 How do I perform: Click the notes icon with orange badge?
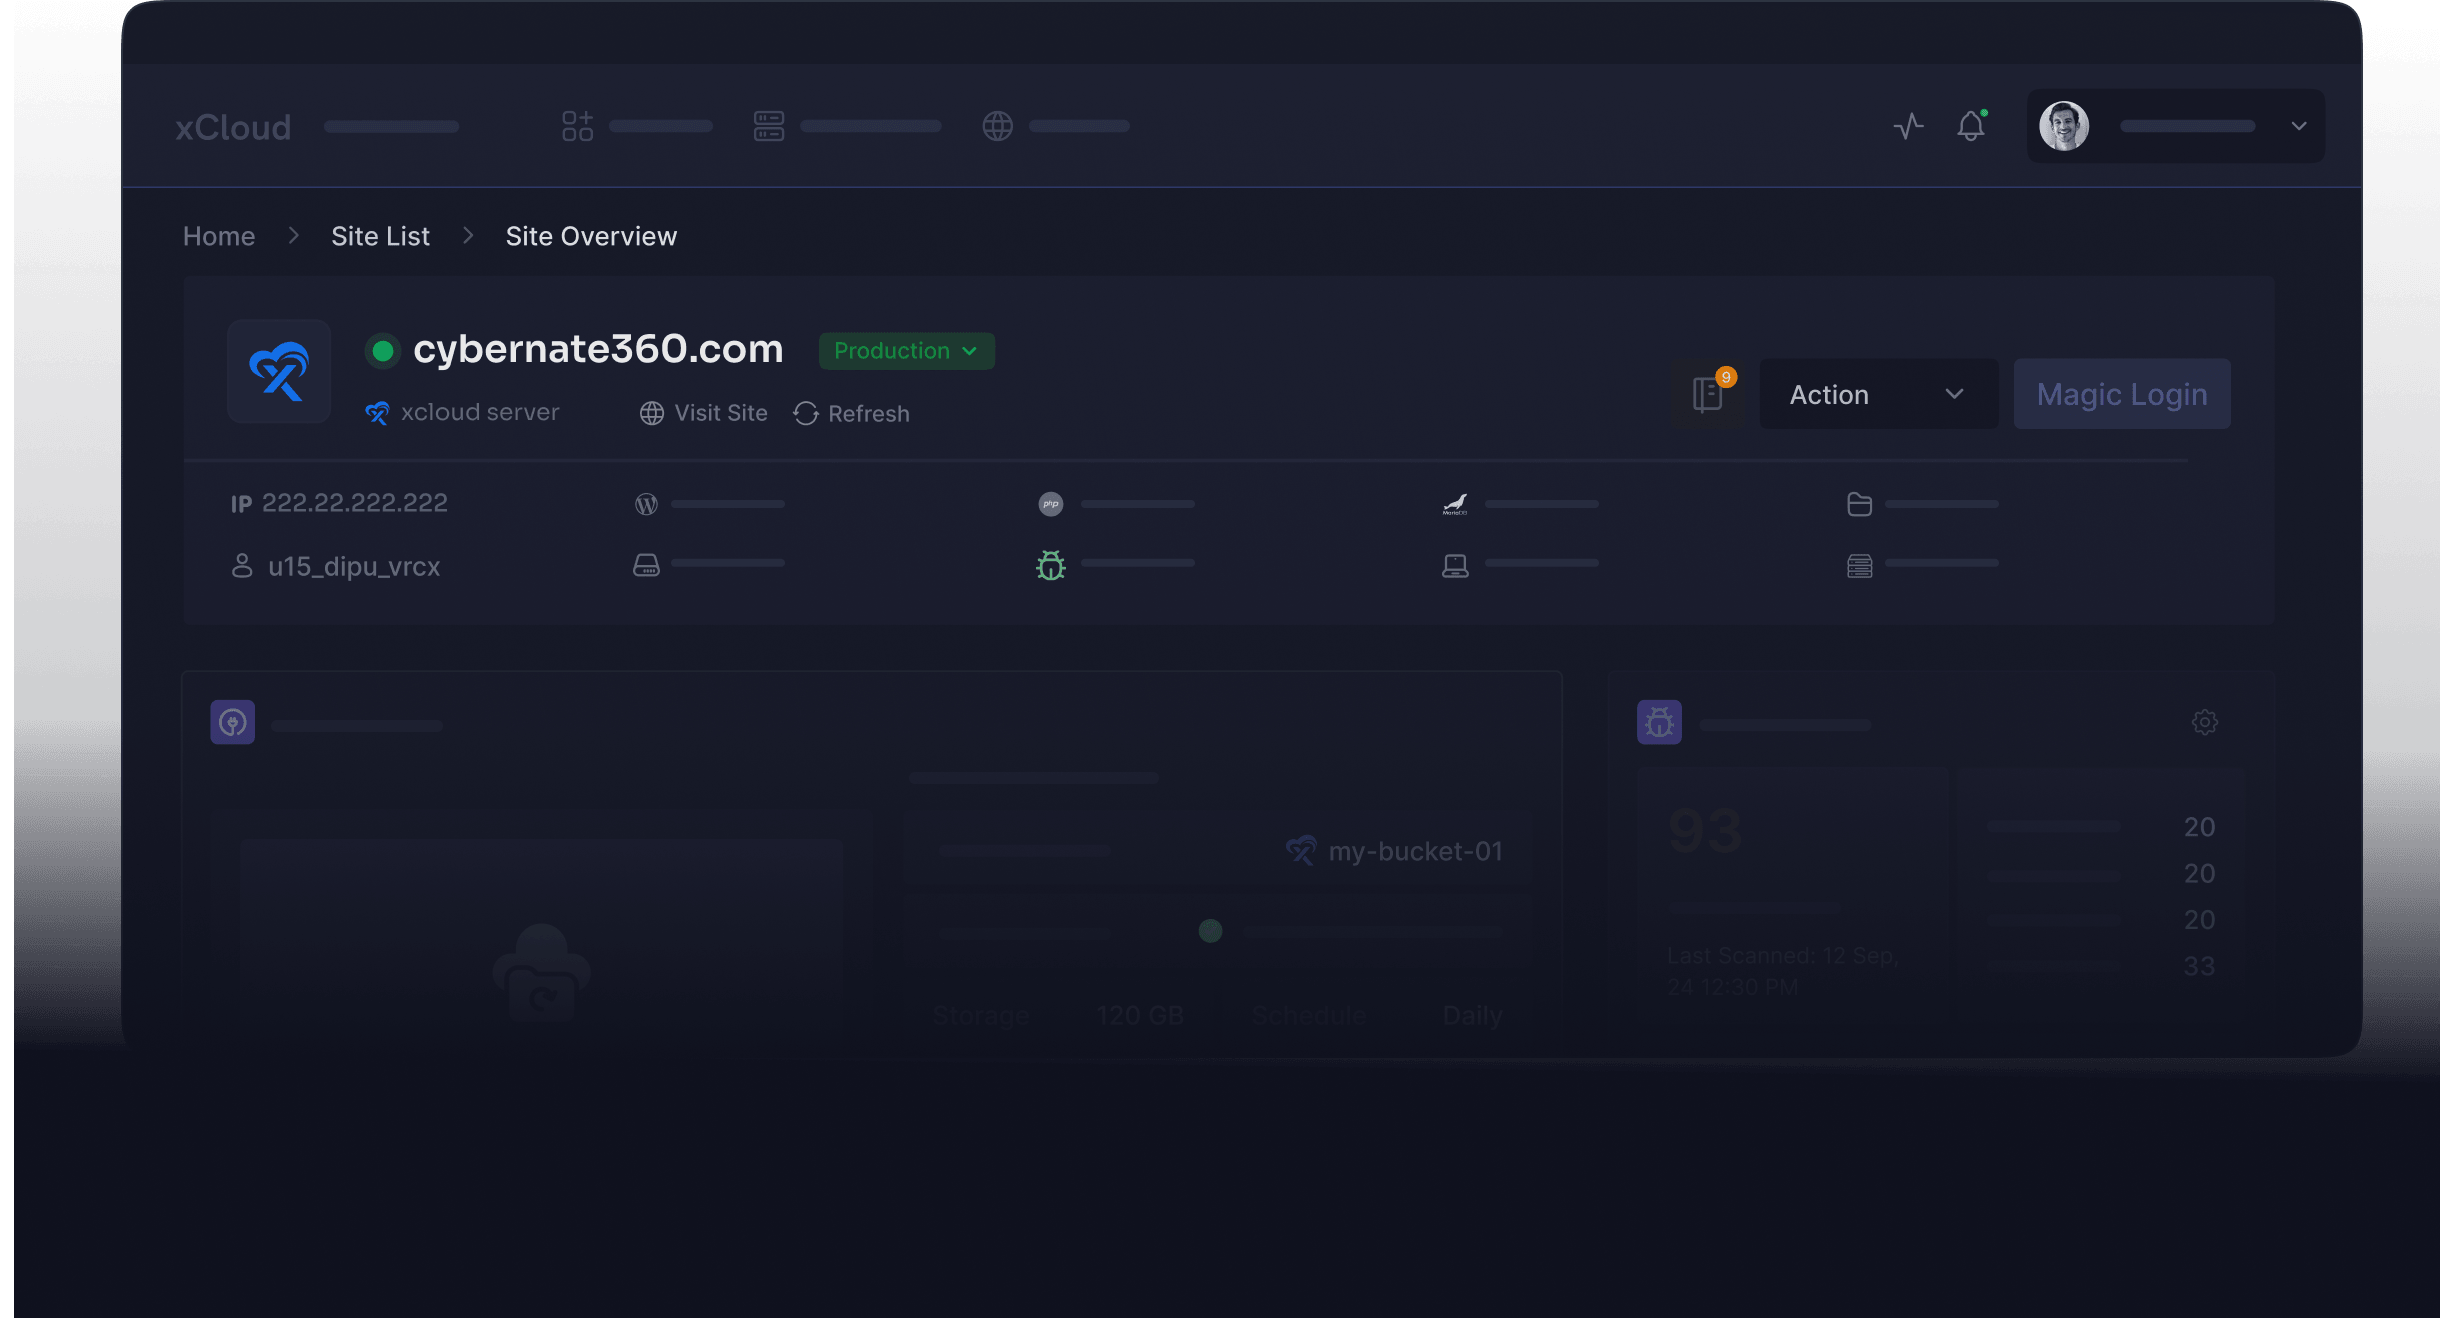(1708, 394)
